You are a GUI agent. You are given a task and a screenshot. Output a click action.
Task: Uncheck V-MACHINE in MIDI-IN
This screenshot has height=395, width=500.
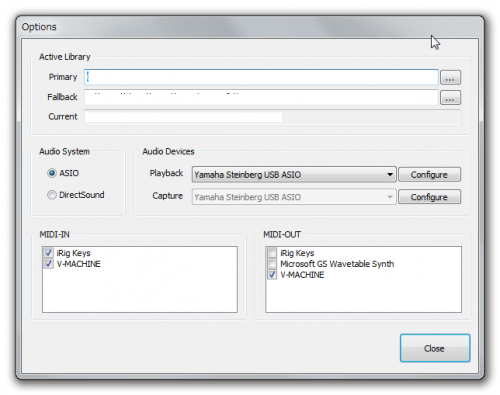pos(49,264)
